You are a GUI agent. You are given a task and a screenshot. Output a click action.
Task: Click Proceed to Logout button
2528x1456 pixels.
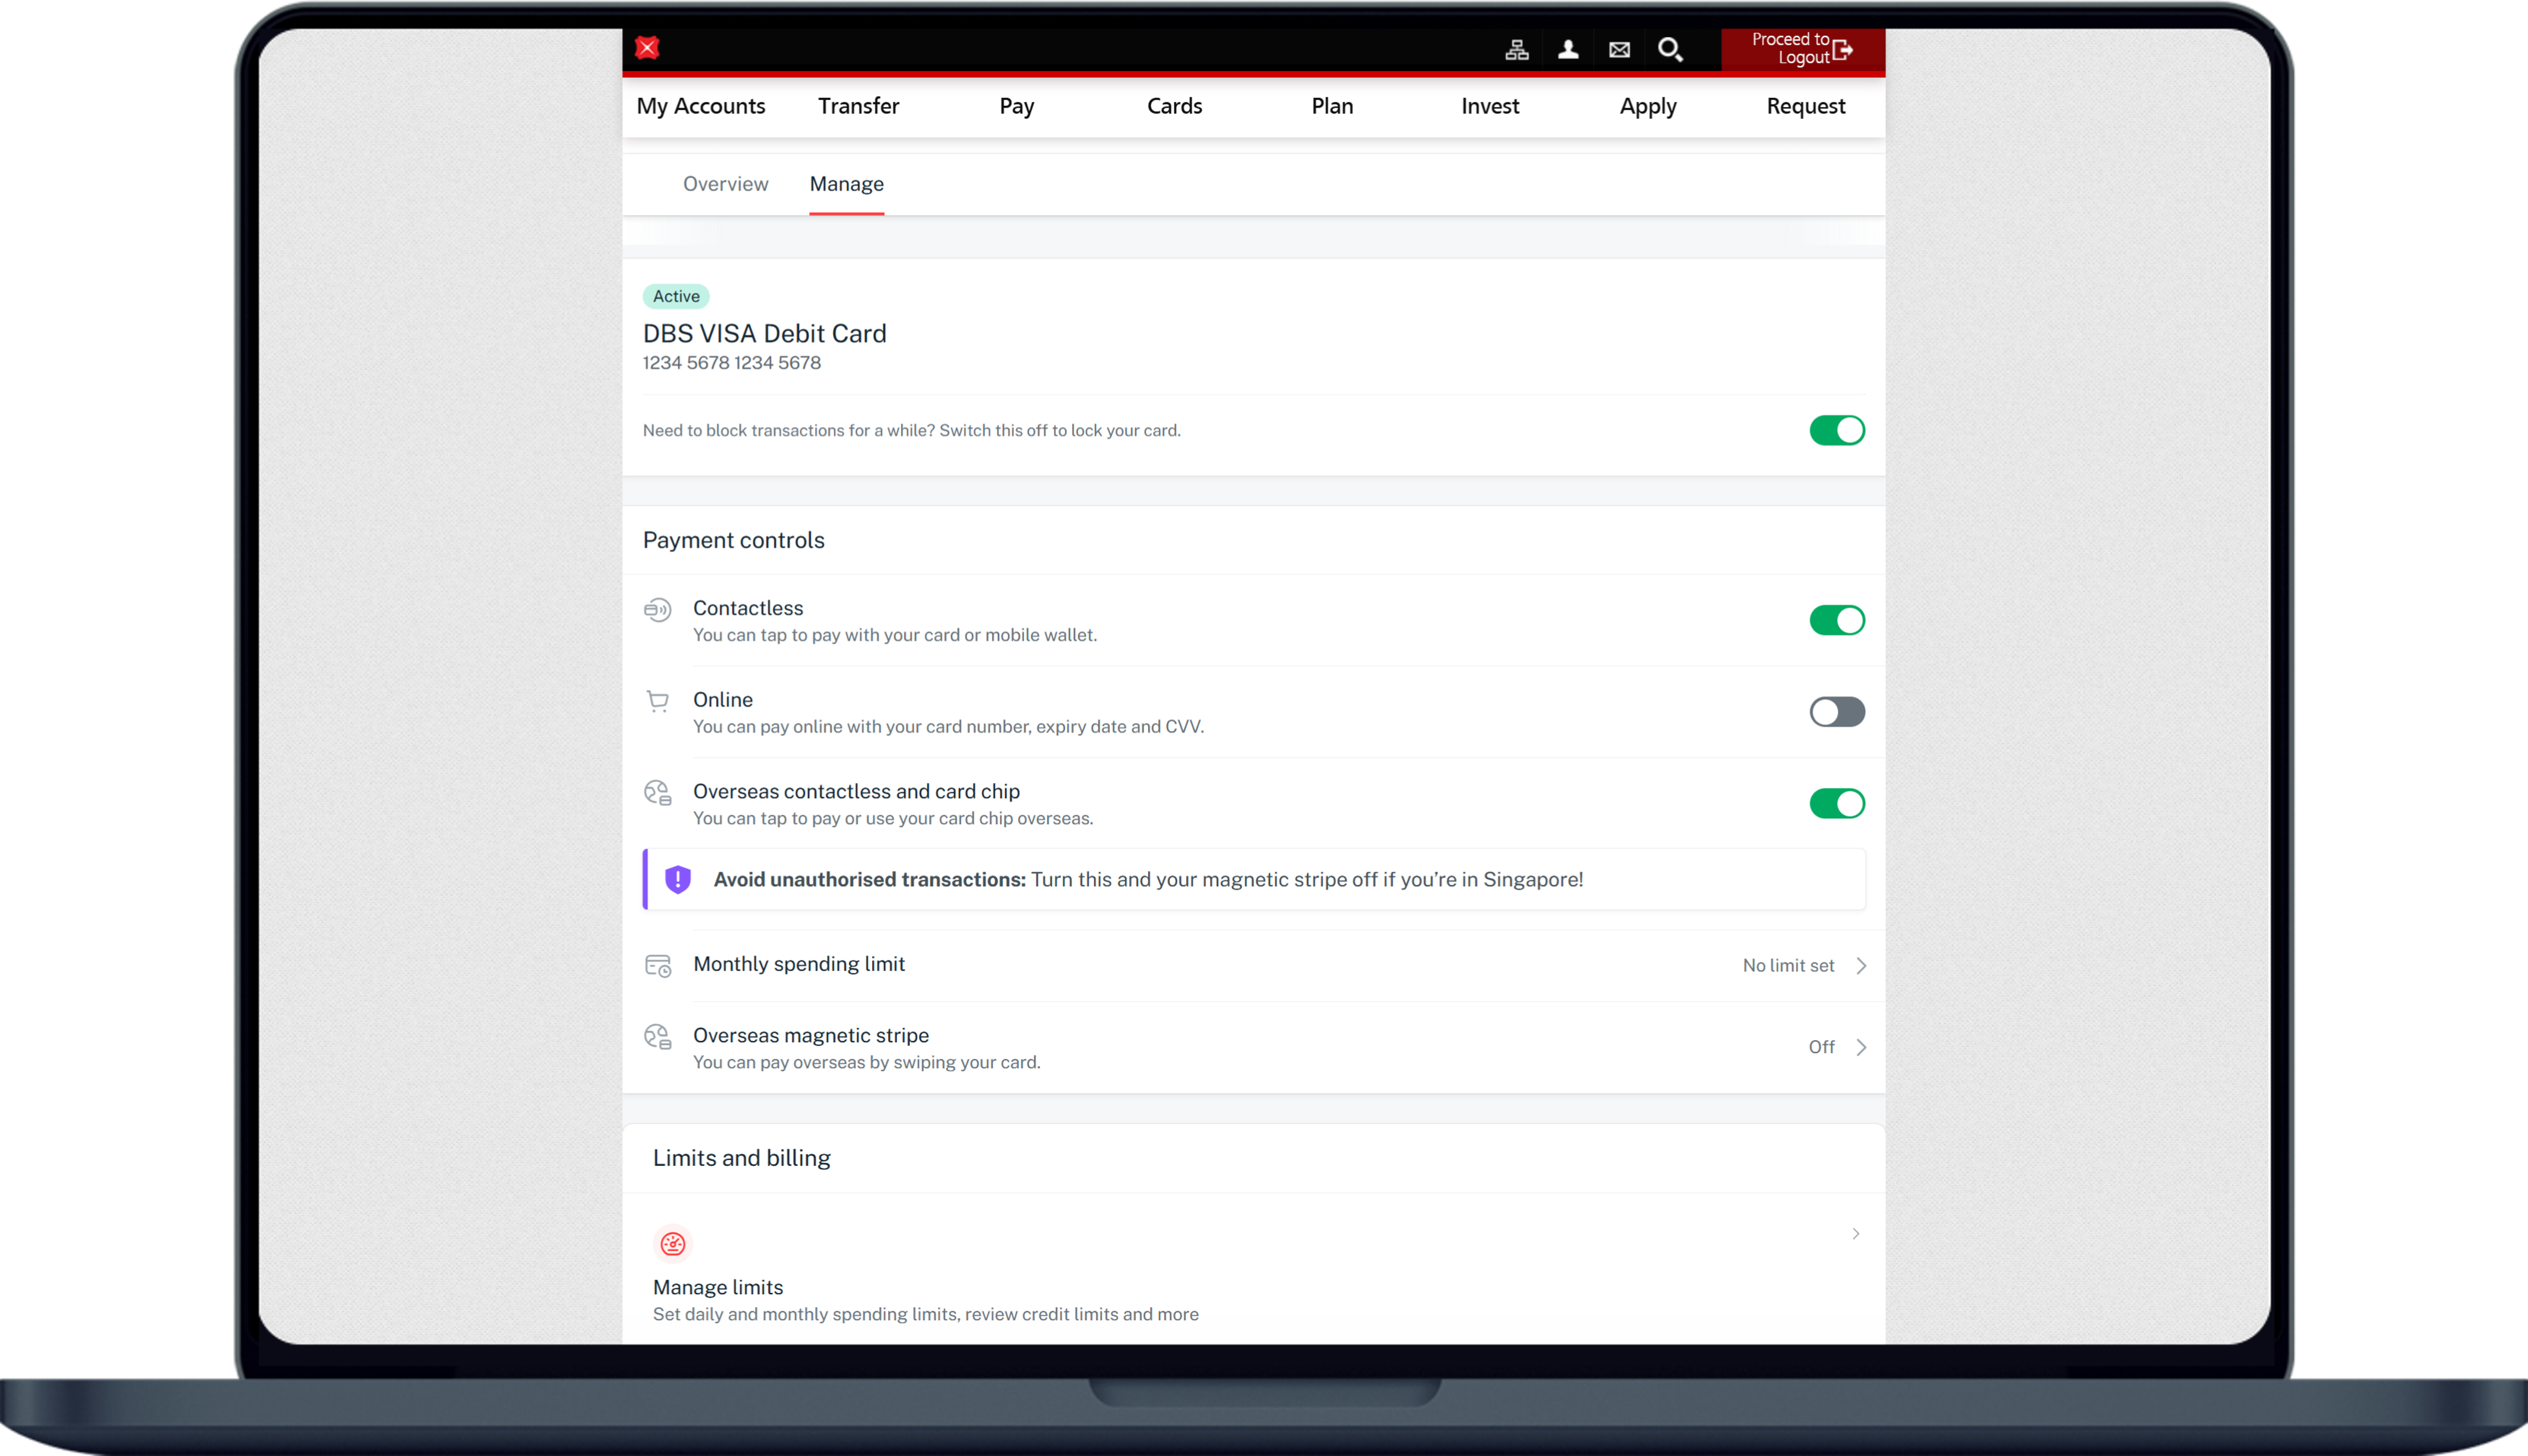[x=1802, y=49]
